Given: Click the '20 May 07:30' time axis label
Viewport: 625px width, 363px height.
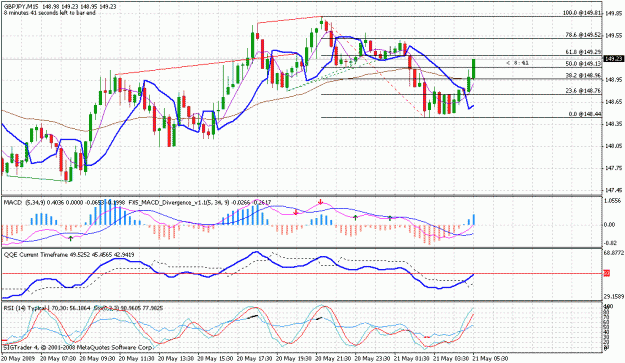Looking at the screenshot, I should coord(57,359).
